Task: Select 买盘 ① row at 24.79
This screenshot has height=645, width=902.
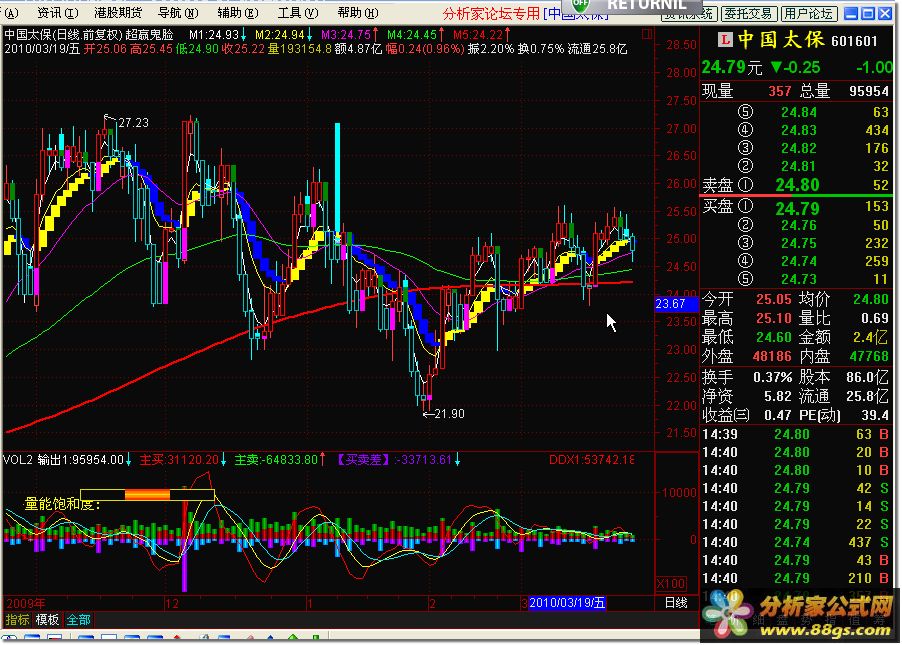Action: (x=796, y=207)
